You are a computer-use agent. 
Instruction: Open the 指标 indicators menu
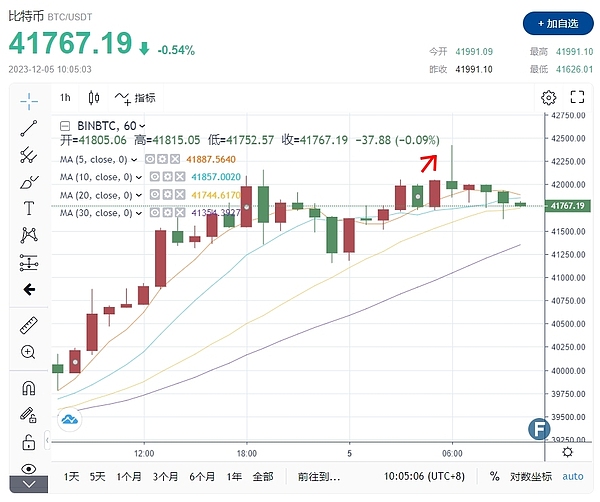point(135,98)
